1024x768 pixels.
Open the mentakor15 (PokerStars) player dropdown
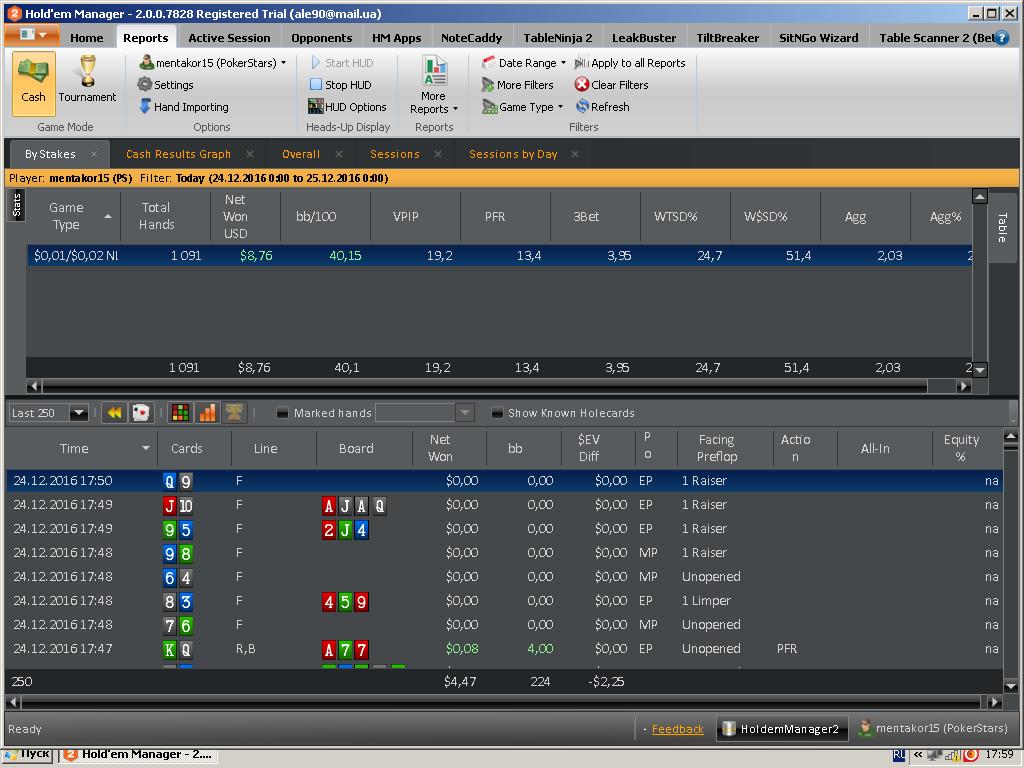click(213, 63)
